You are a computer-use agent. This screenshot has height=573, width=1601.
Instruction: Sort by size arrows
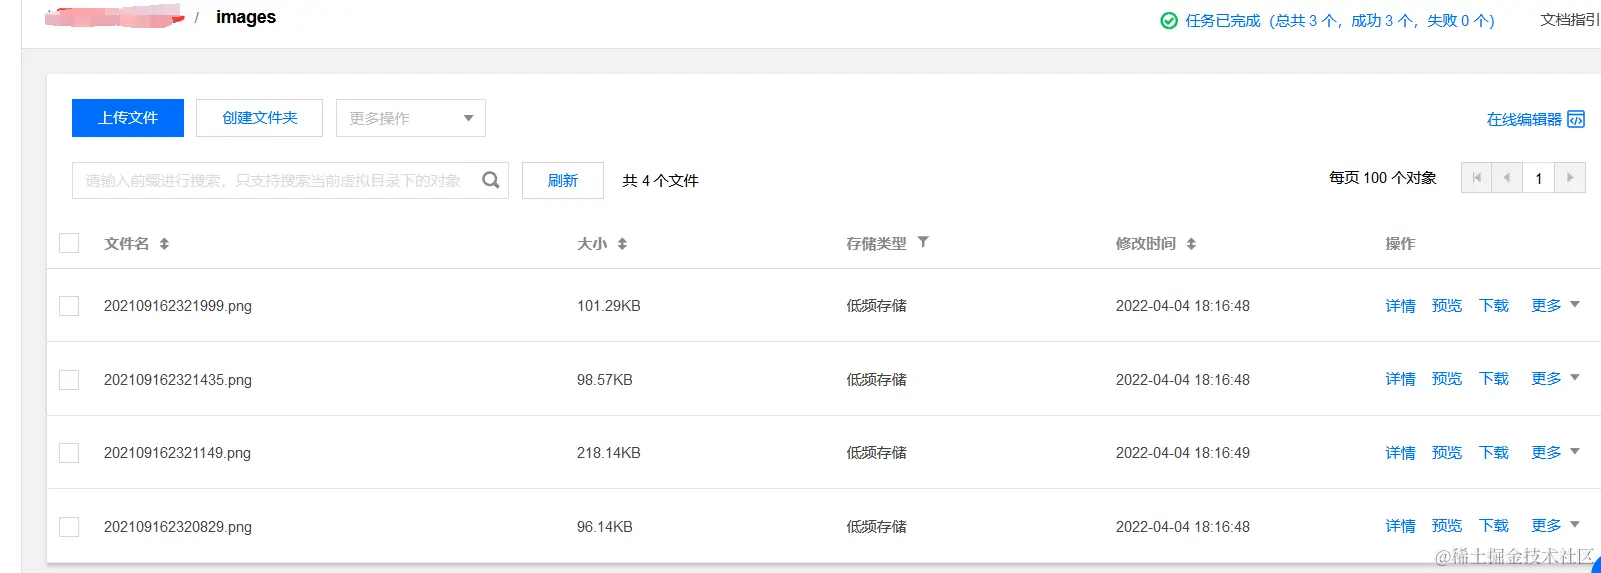622,244
